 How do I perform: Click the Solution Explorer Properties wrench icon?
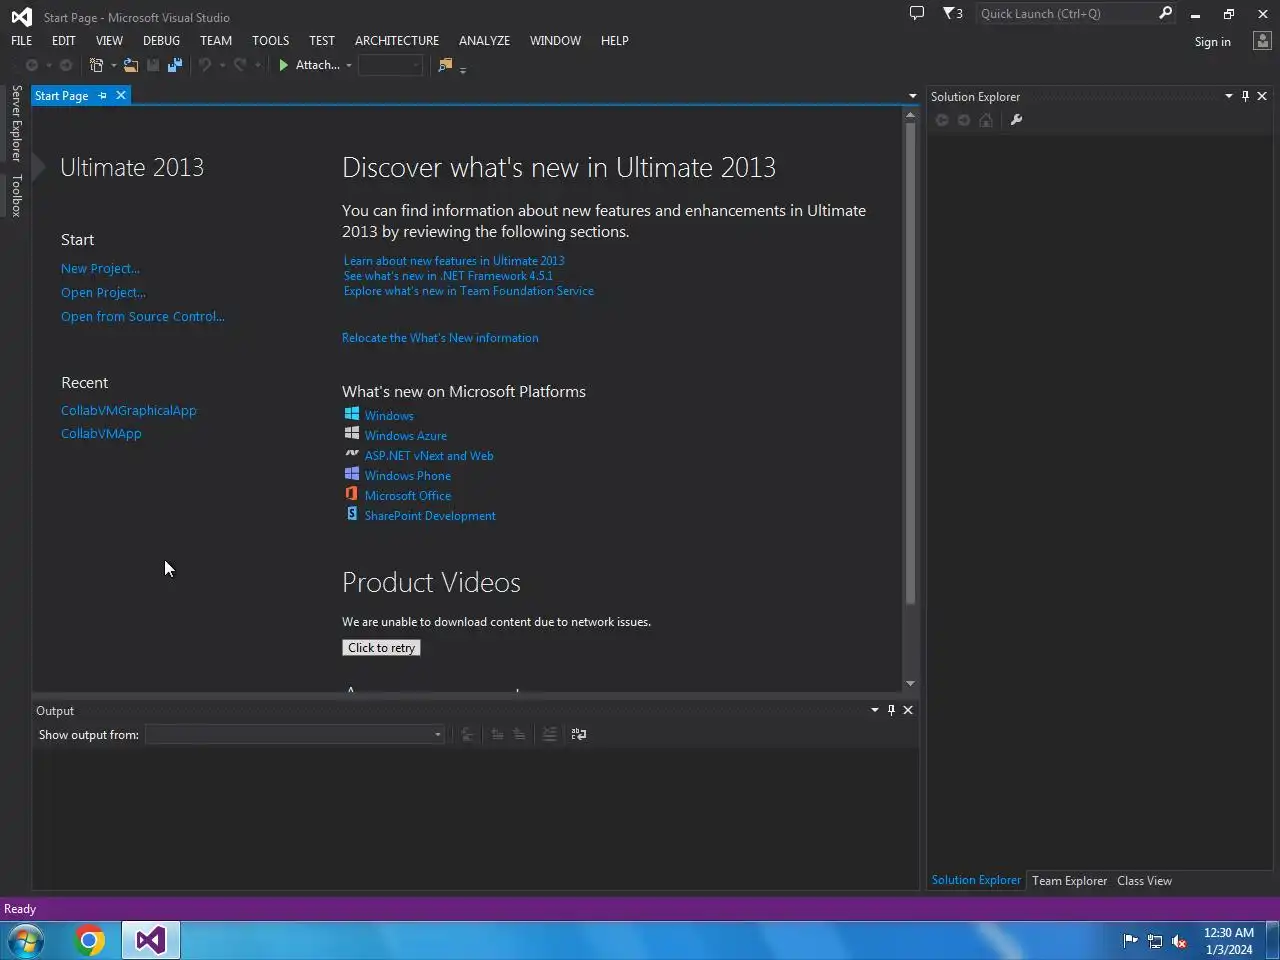pyautogui.click(x=1016, y=120)
